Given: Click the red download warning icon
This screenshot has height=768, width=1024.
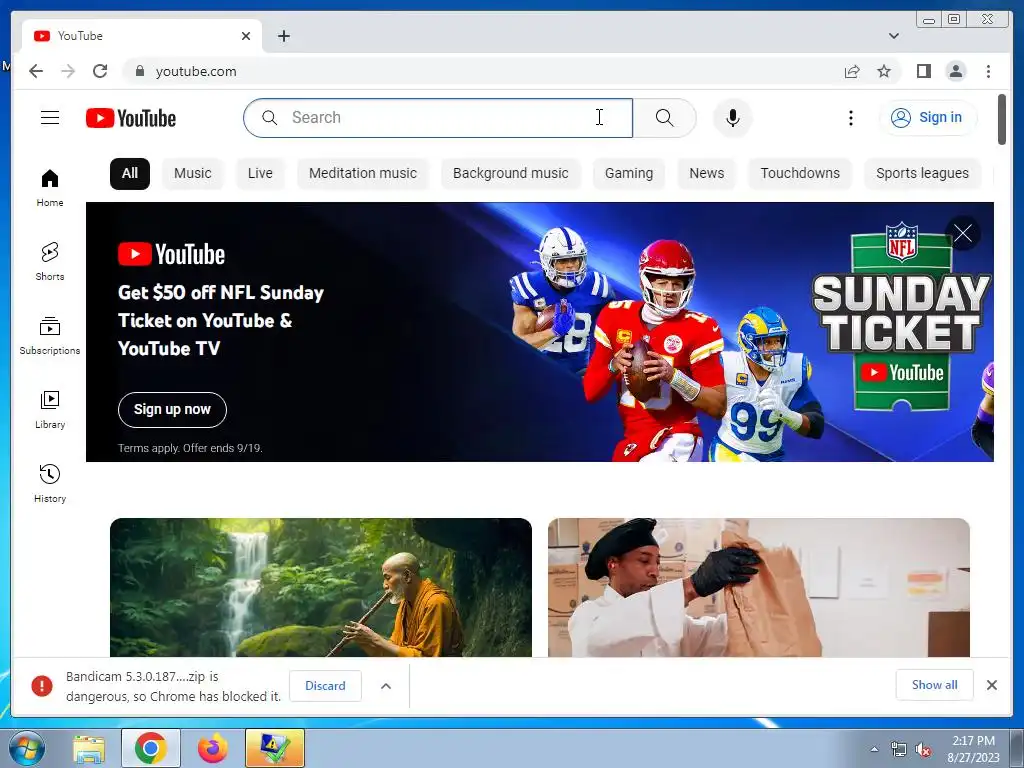Looking at the screenshot, I should (x=42, y=686).
